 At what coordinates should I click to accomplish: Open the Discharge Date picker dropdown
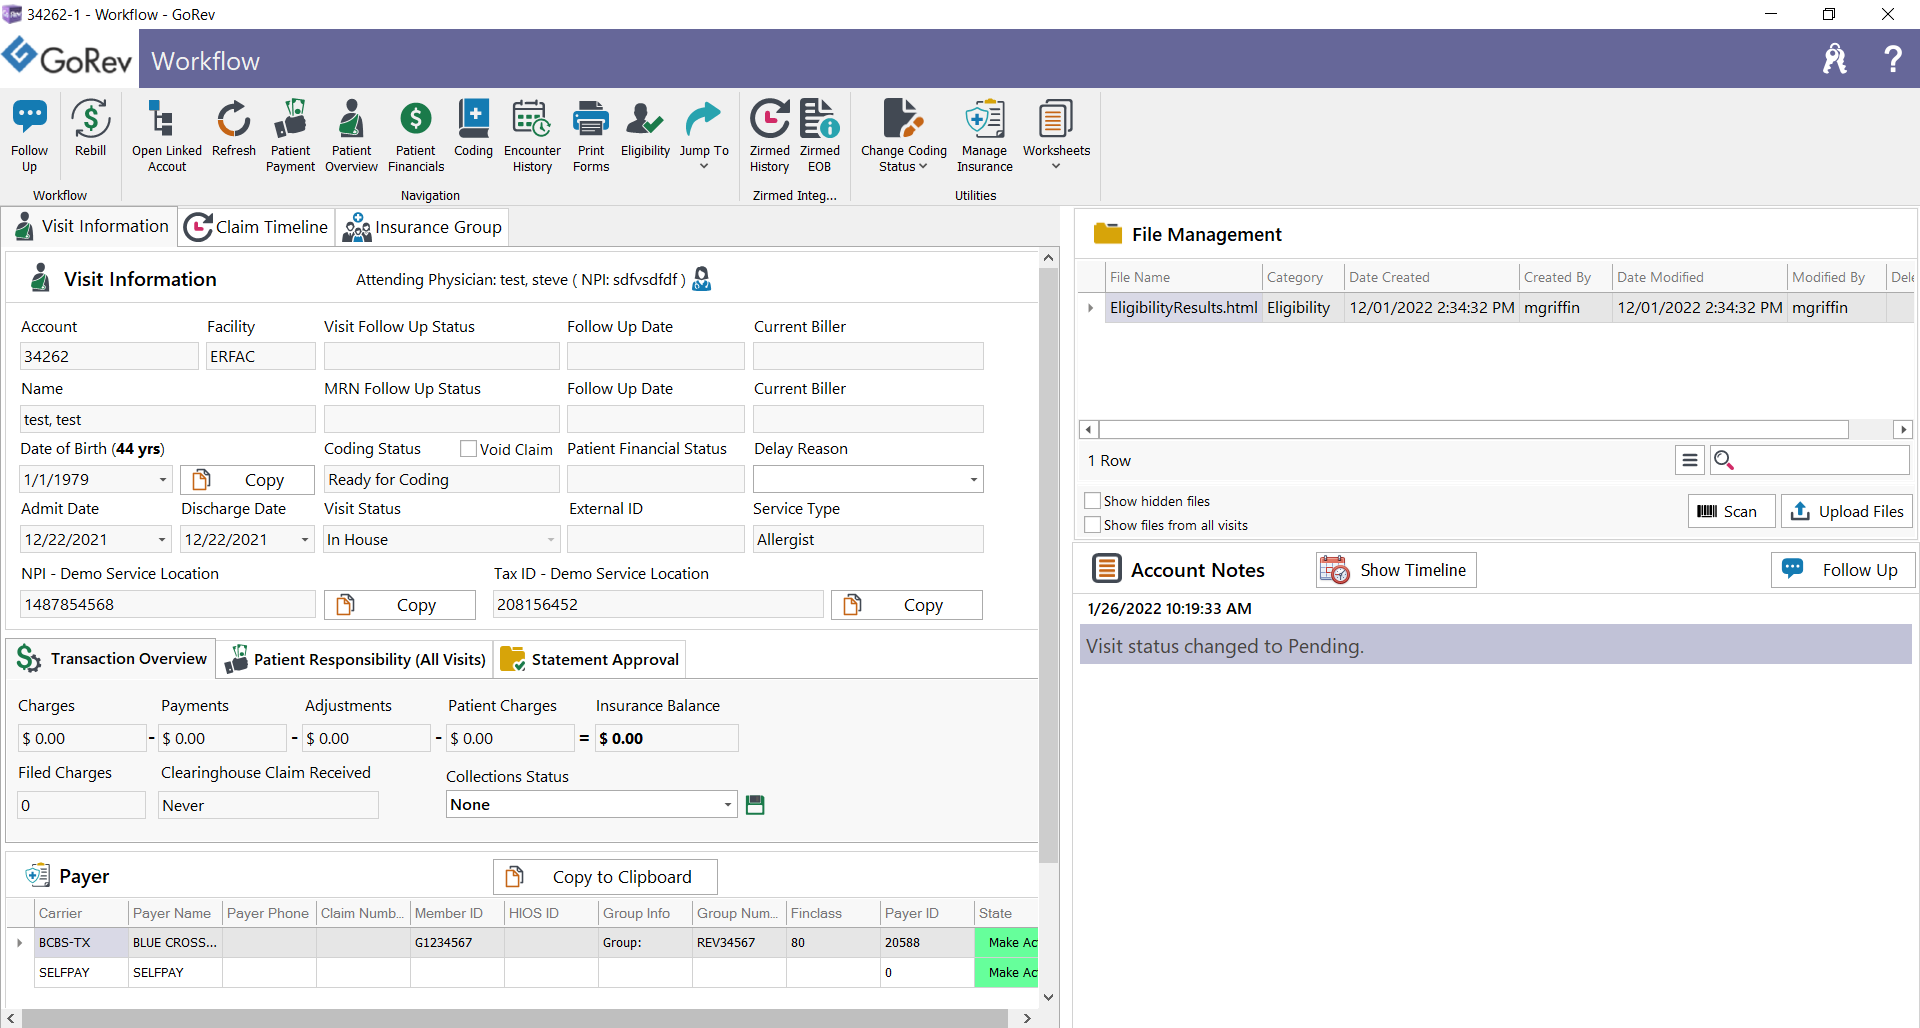click(305, 540)
